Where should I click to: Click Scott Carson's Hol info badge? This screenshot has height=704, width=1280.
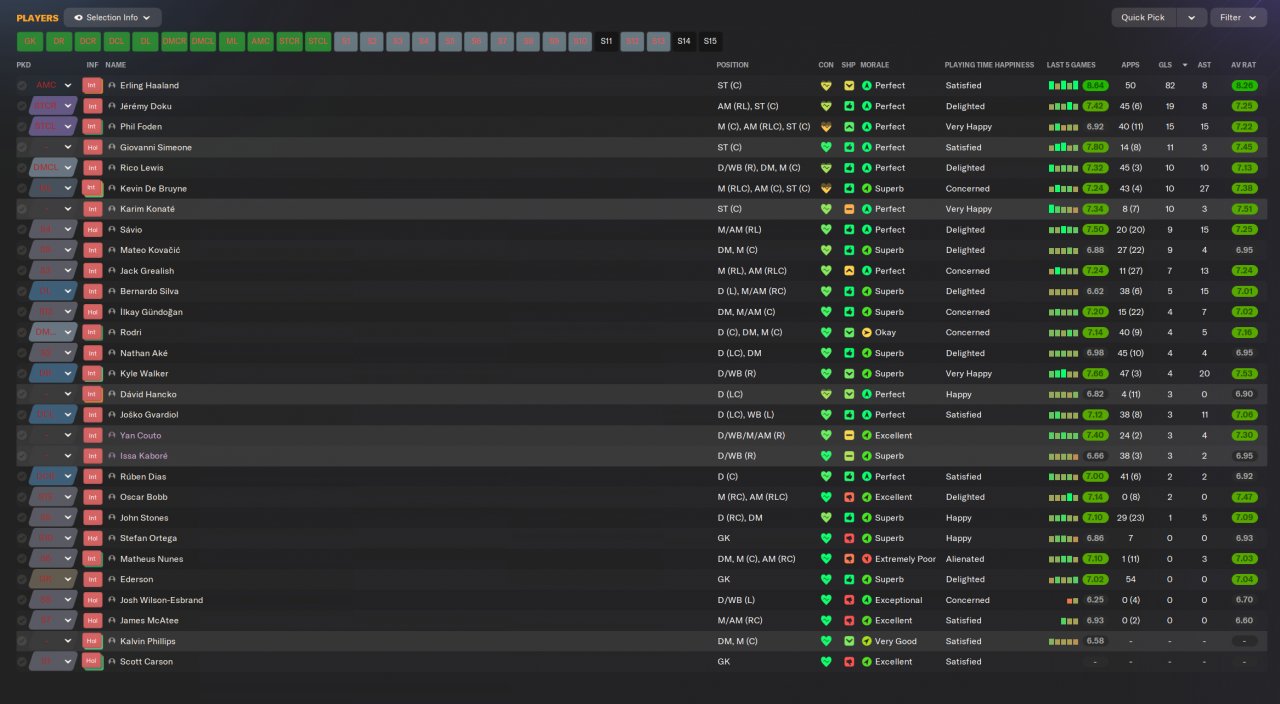tap(92, 662)
